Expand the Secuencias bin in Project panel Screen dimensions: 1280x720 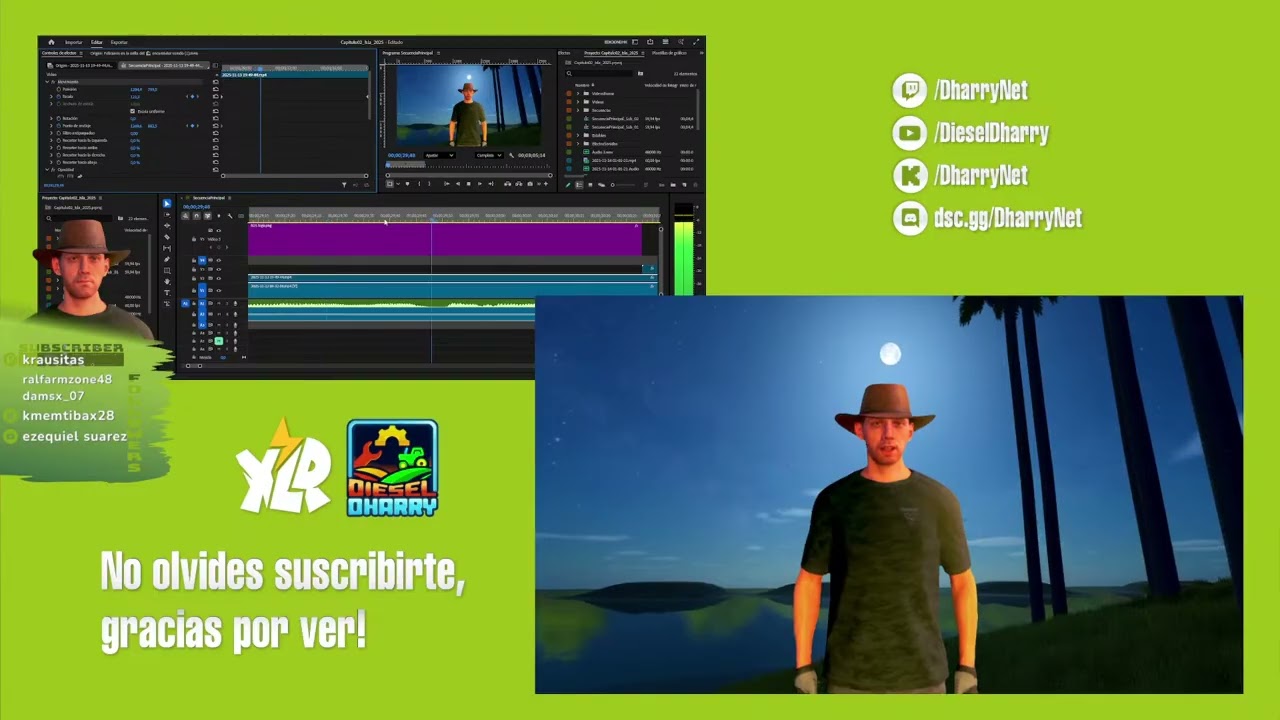coord(578,110)
